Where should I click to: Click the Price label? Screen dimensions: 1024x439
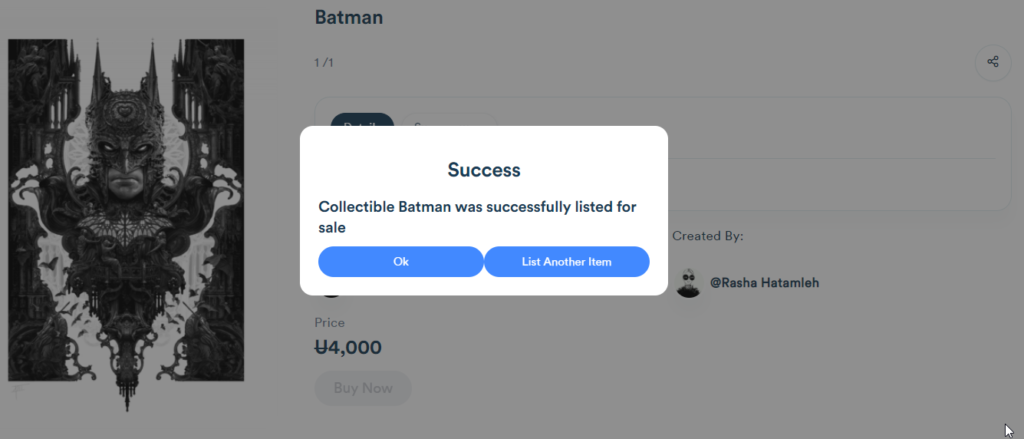pos(330,323)
